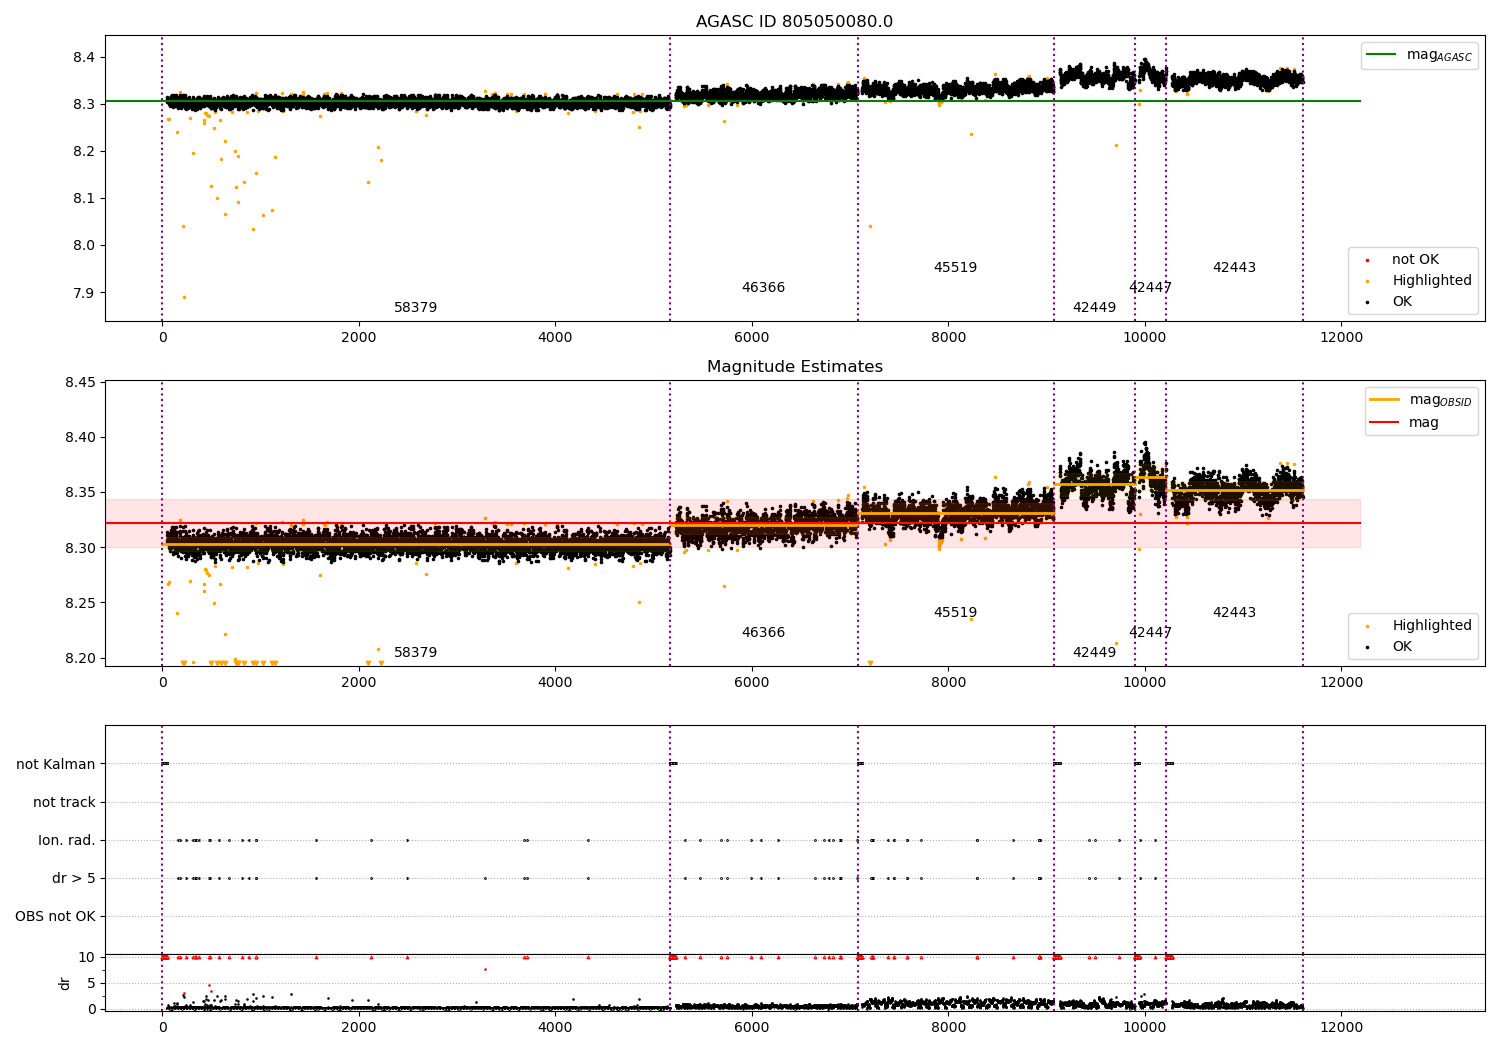Click obsid label 42443 in Magnitude Estimates plot
The image size is (1500, 1050).
point(1234,613)
